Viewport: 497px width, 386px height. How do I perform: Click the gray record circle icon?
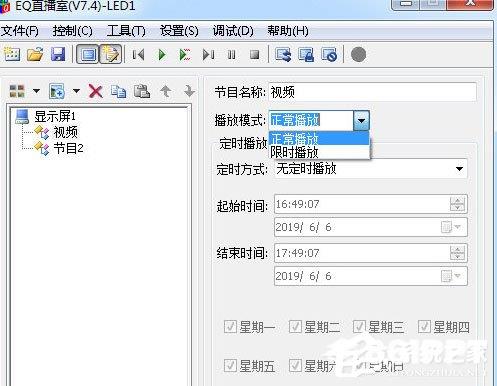coord(358,54)
